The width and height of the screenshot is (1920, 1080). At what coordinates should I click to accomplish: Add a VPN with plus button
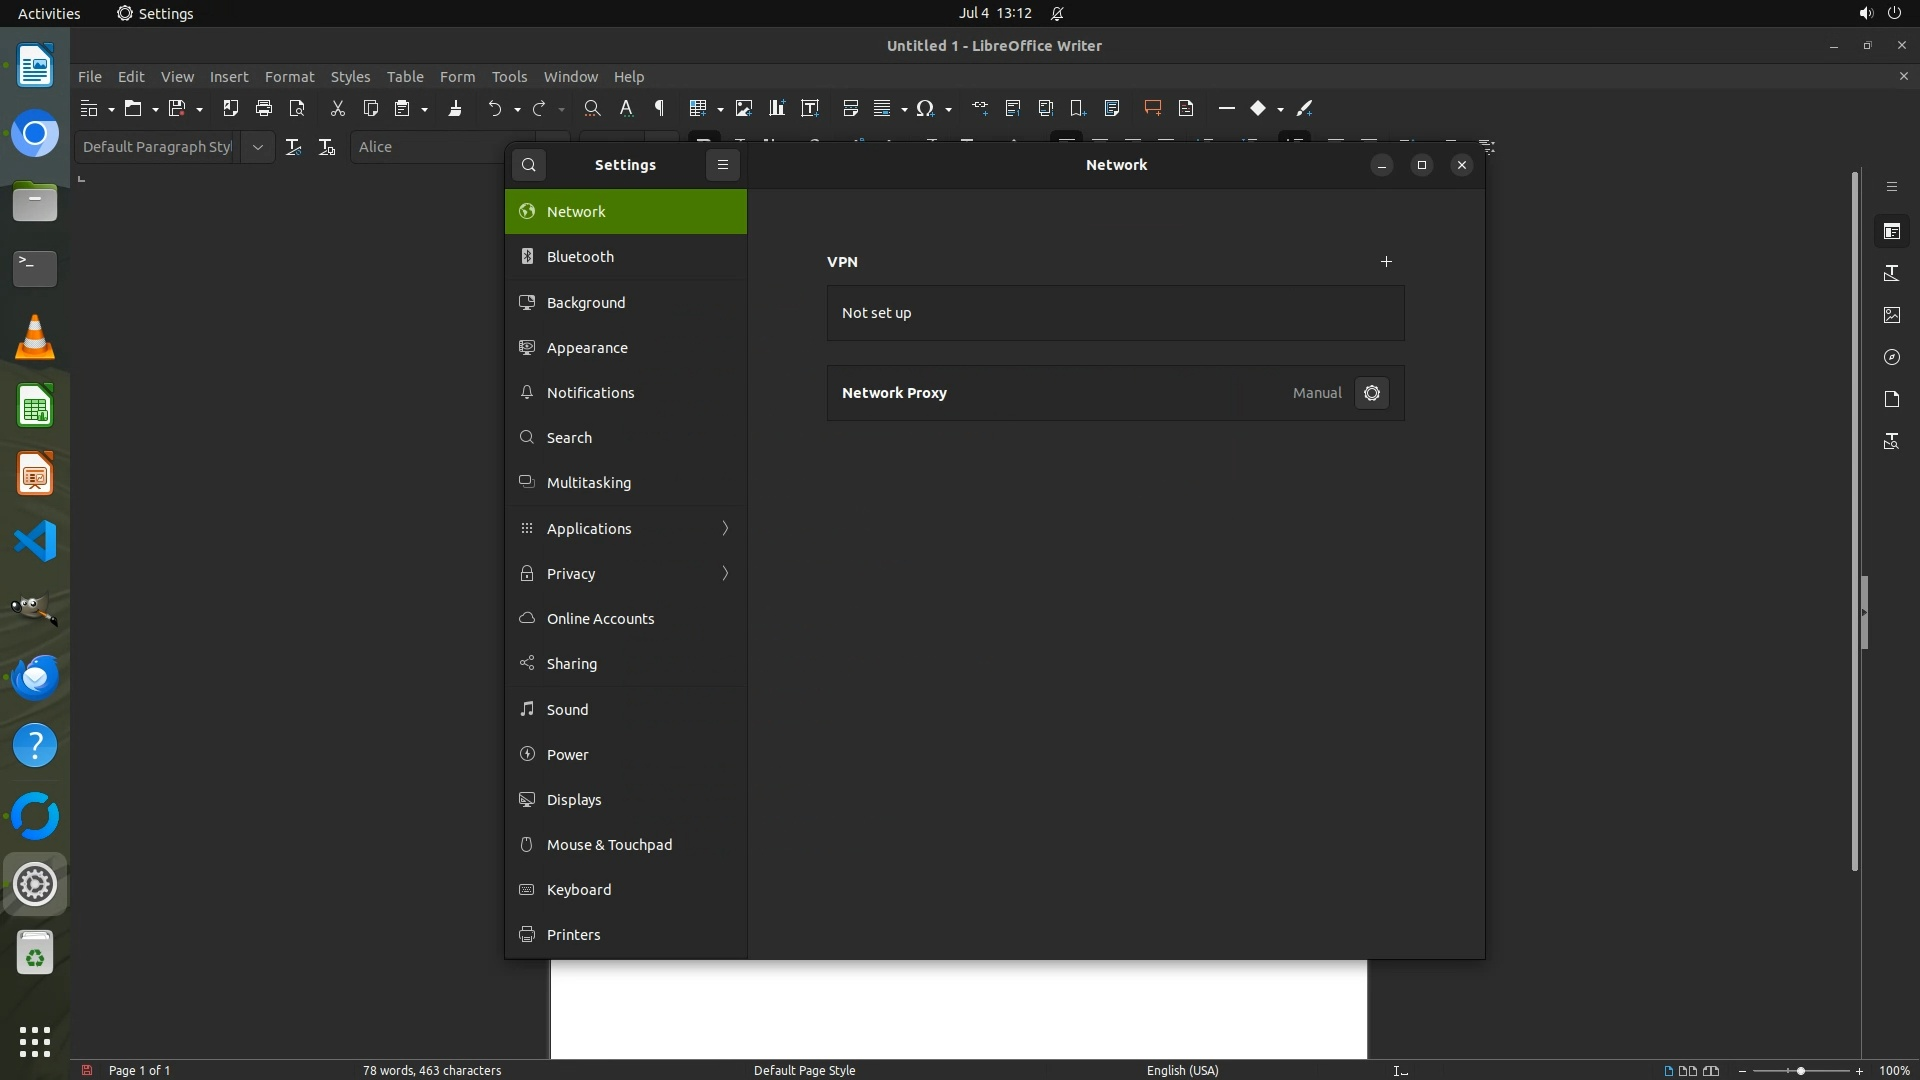coord(1386,262)
